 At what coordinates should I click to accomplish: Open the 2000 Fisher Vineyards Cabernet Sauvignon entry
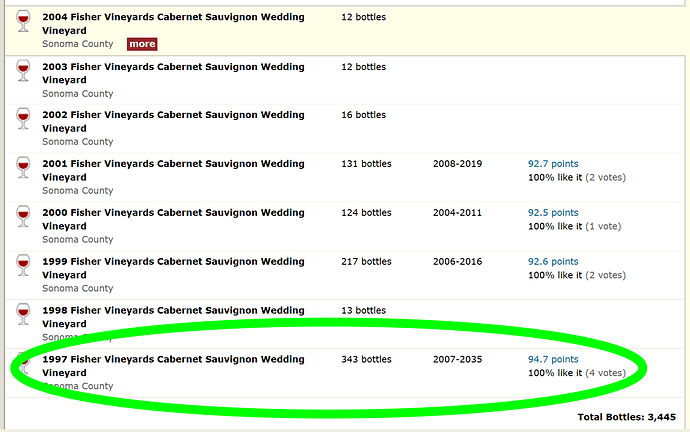(173, 219)
